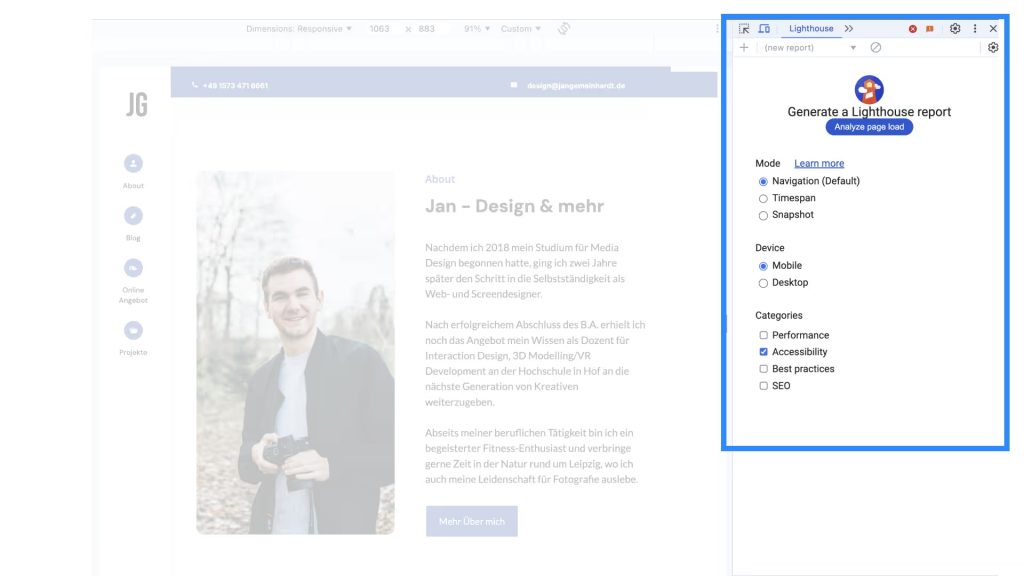Click the rotate screen icon
This screenshot has height=576, width=1024.
point(564,29)
